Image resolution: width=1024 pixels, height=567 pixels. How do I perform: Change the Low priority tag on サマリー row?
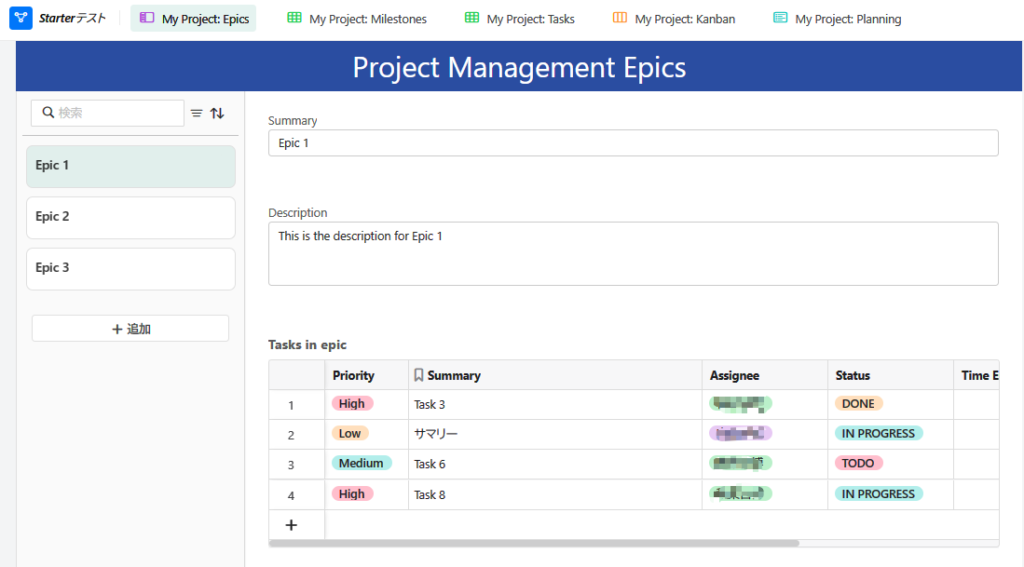350,434
